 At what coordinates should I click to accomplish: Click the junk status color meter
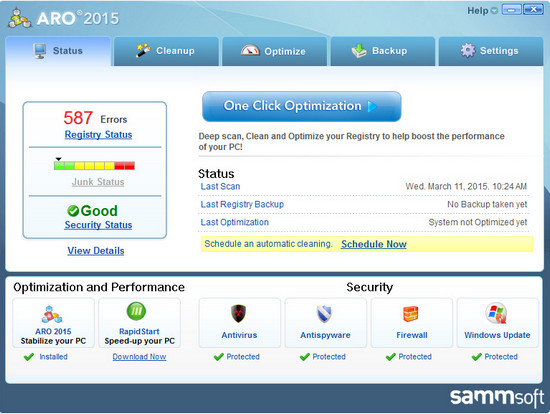94,166
